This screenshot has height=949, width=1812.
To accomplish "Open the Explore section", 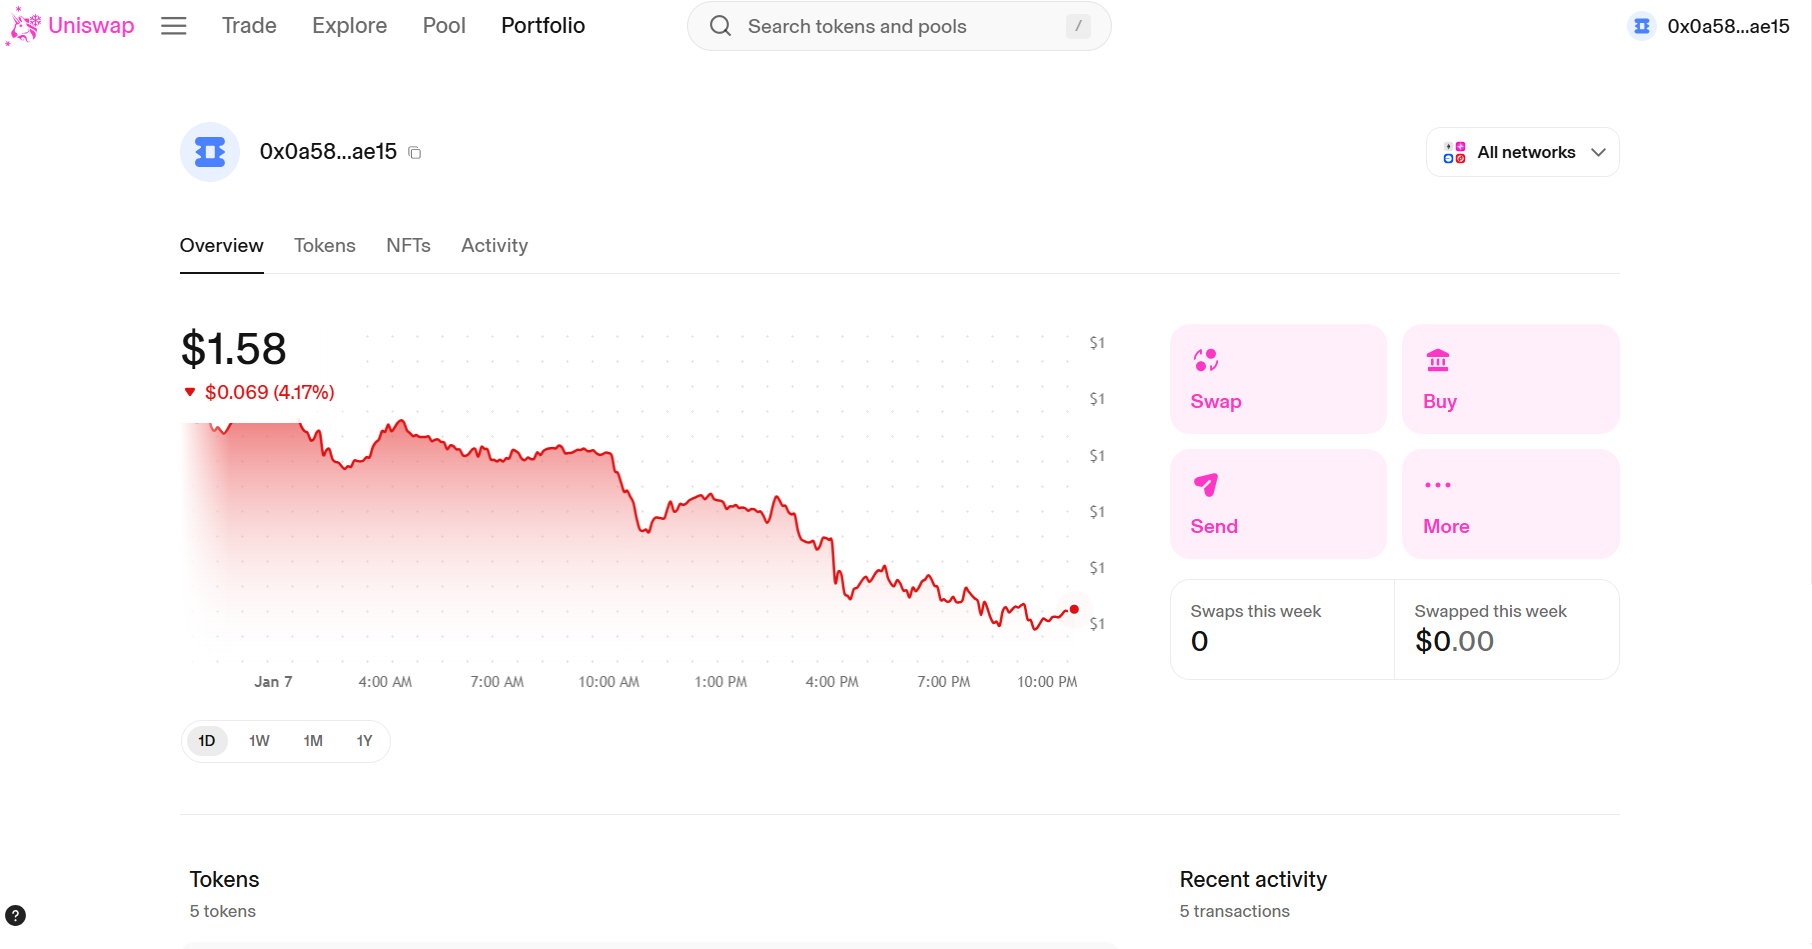I will [349, 25].
